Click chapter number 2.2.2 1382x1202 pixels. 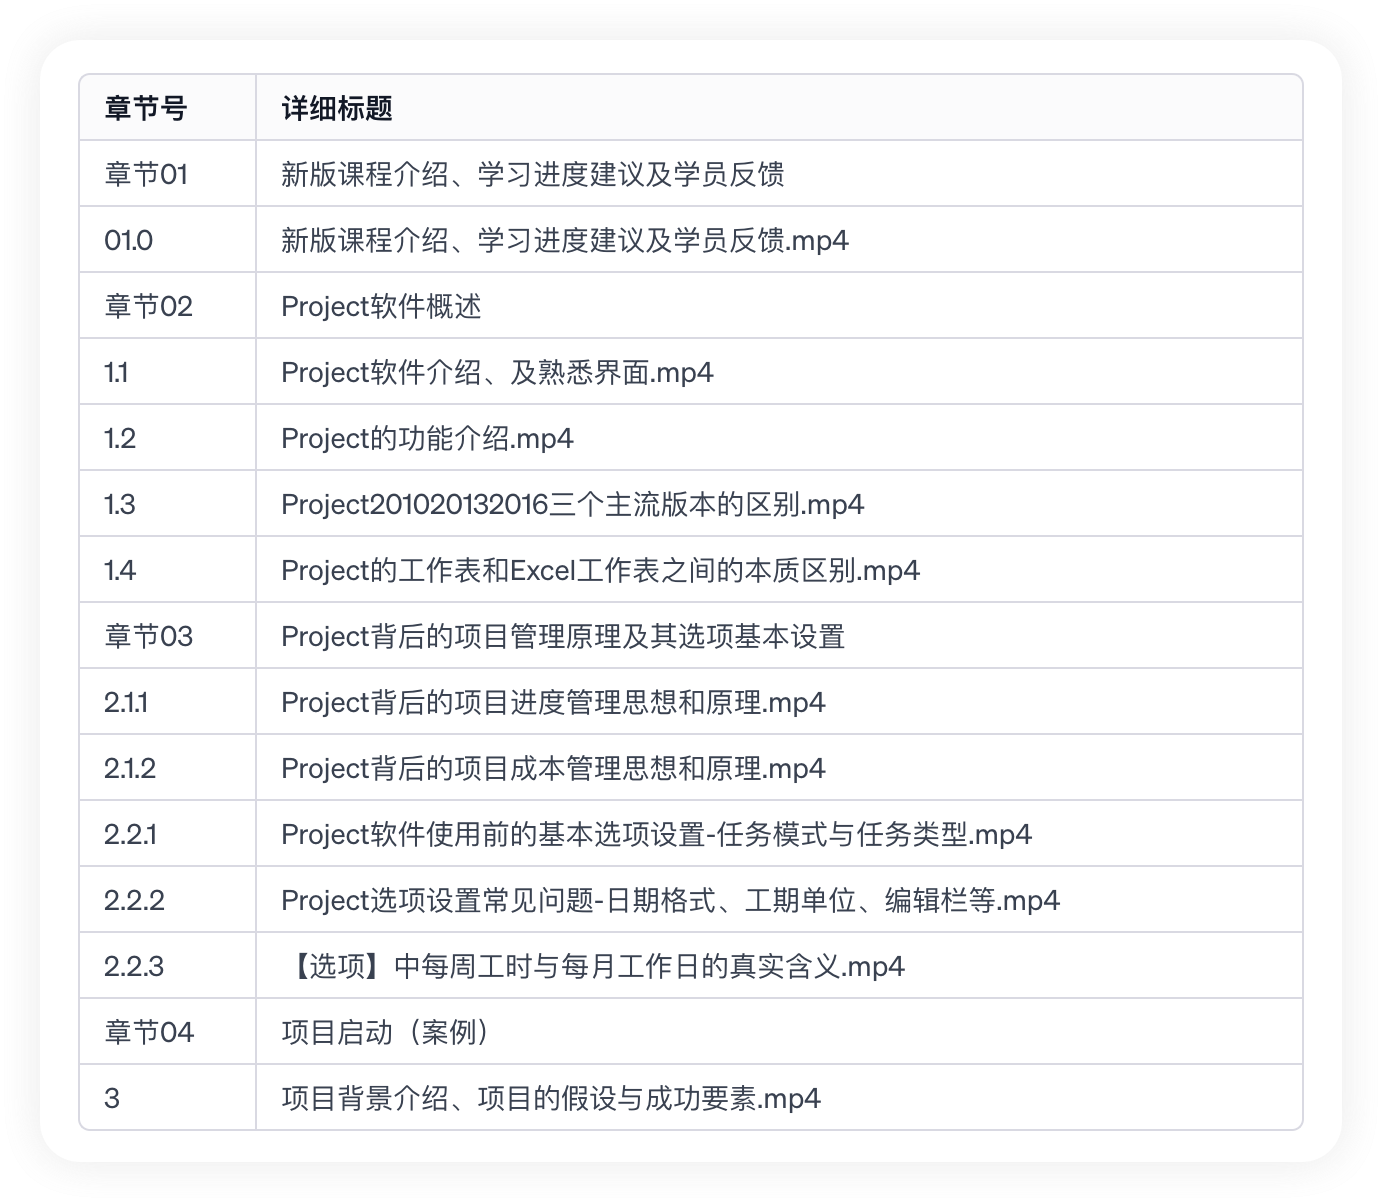click(134, 900)
